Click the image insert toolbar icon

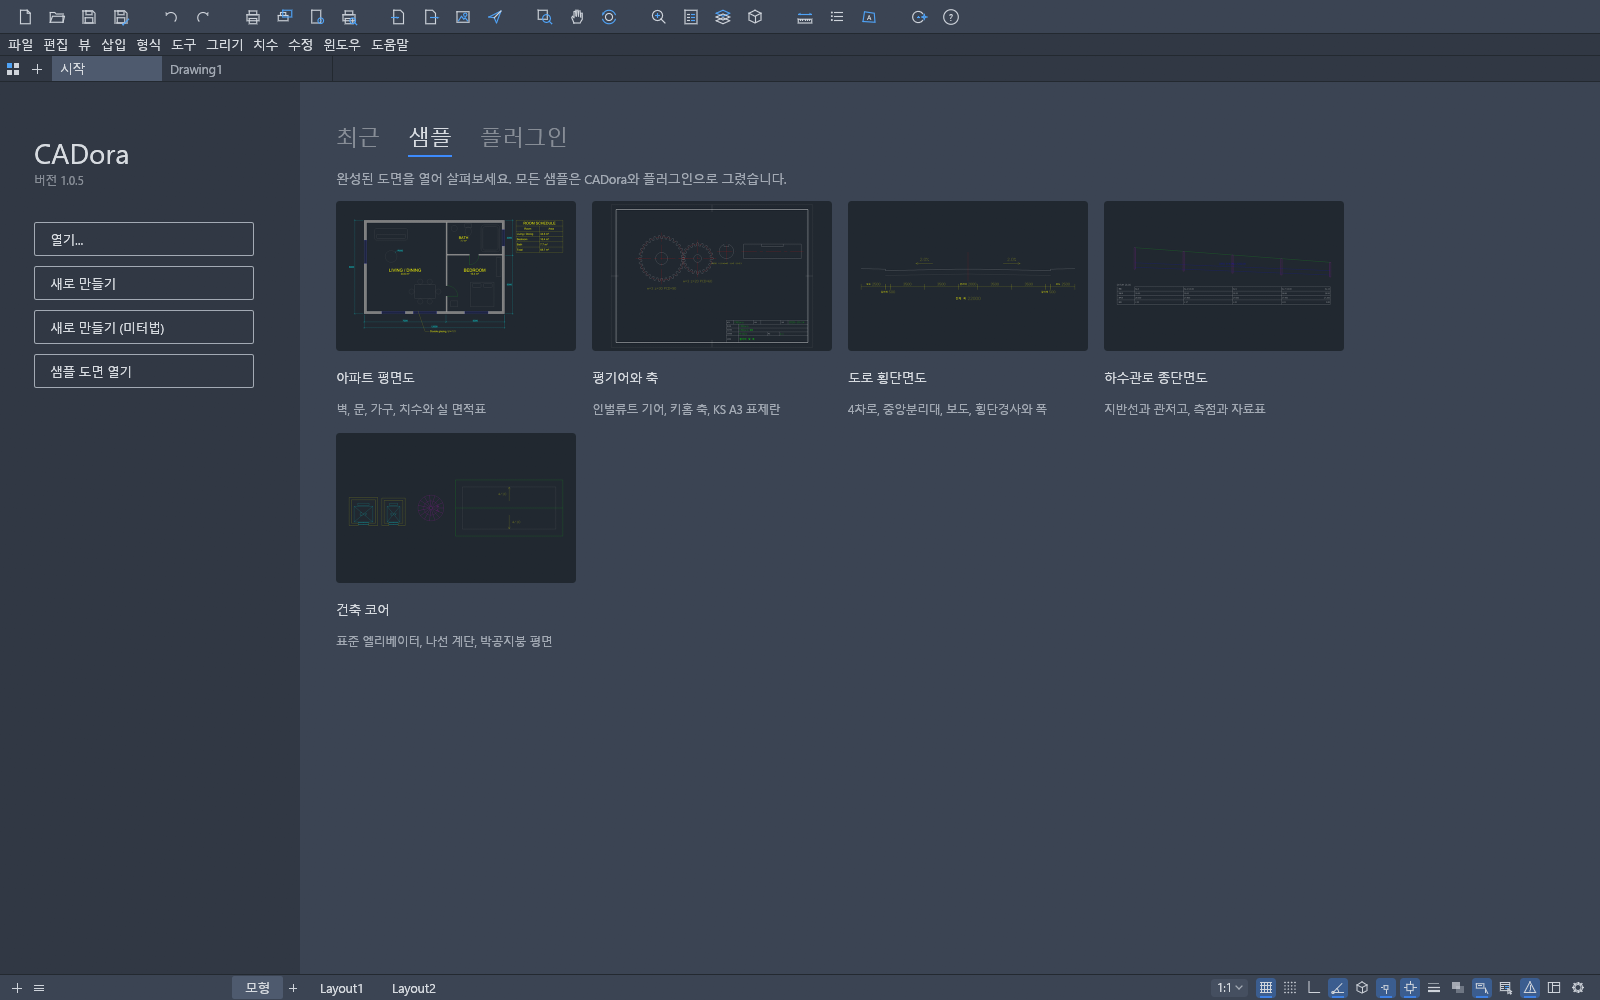click(x=463, y=17)
